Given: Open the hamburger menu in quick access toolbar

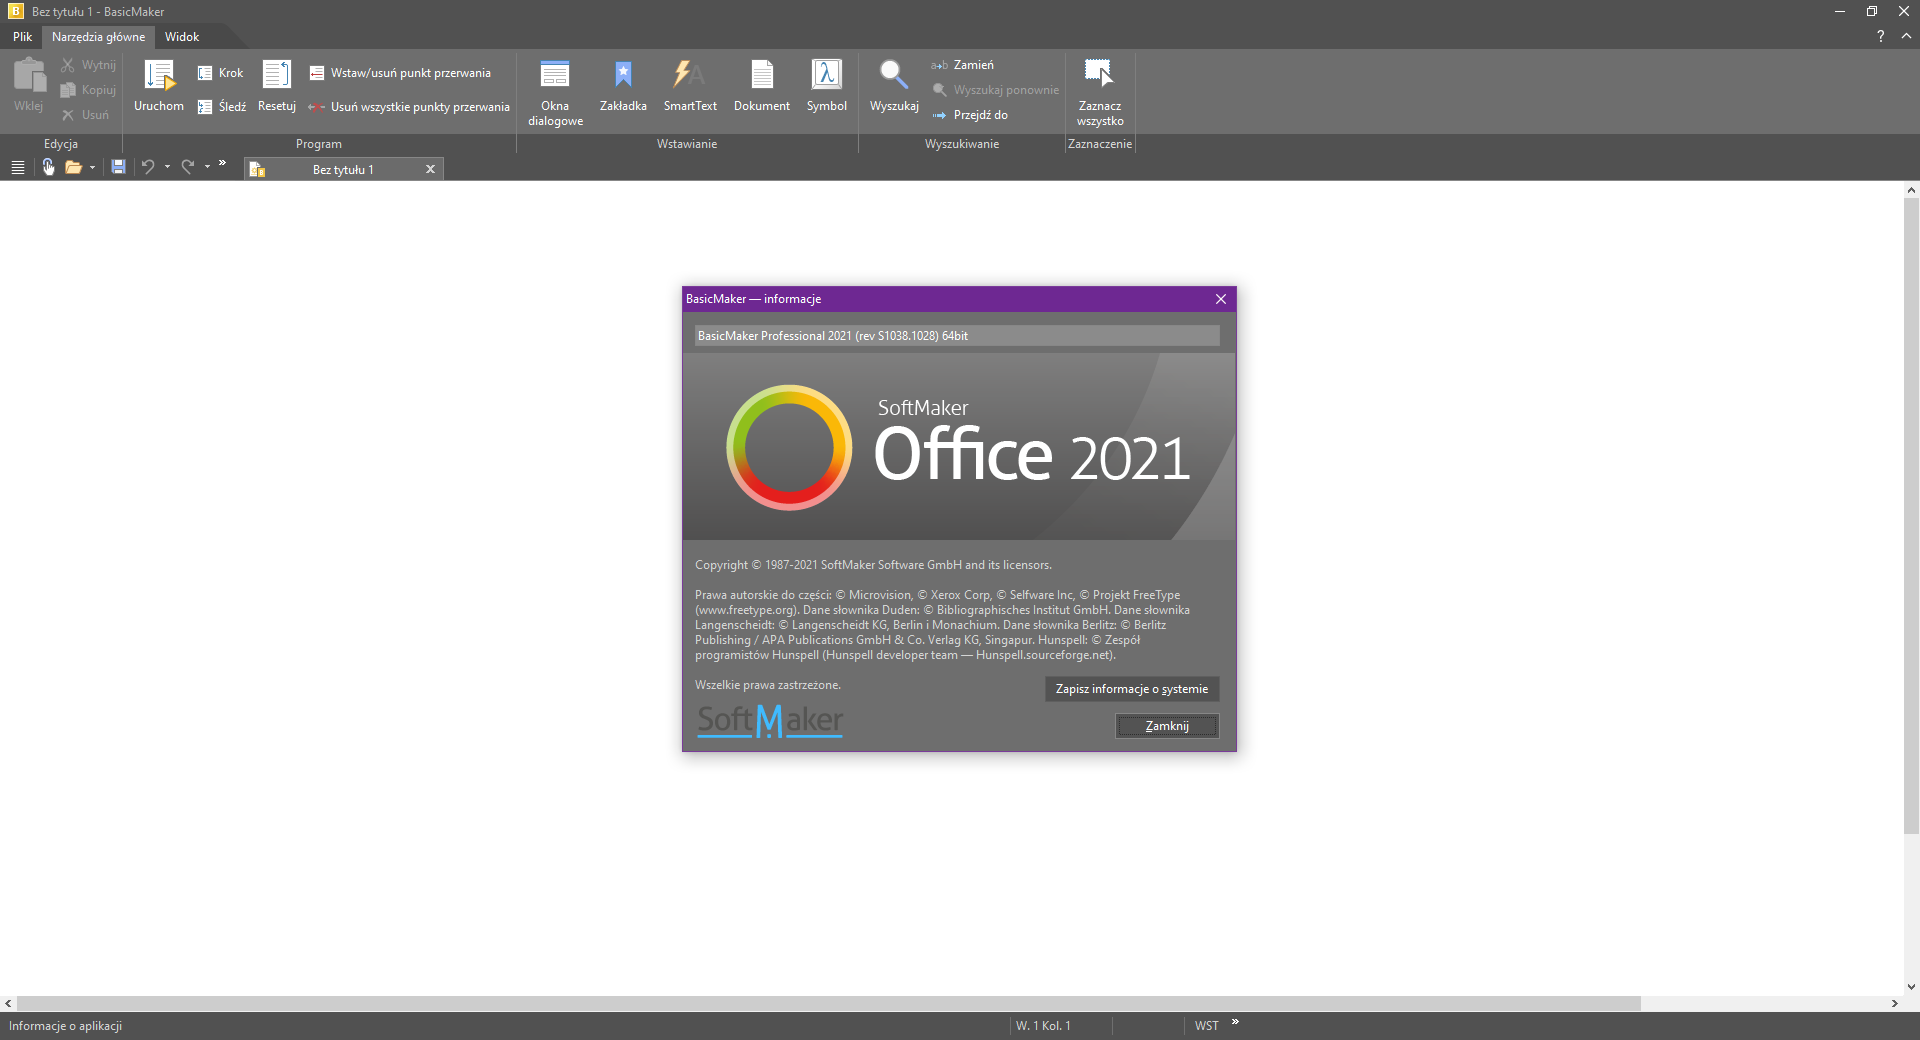Looking at the screenshot, I should [x=17, y=168].
